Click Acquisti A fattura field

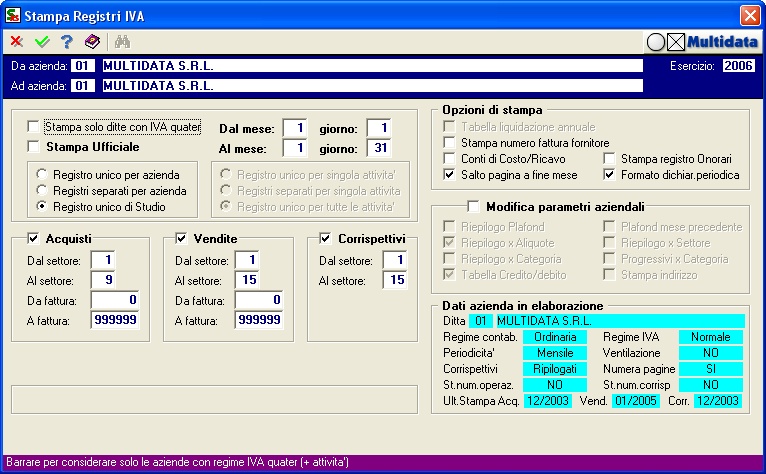pyautogui.click(x=115, y=320)
